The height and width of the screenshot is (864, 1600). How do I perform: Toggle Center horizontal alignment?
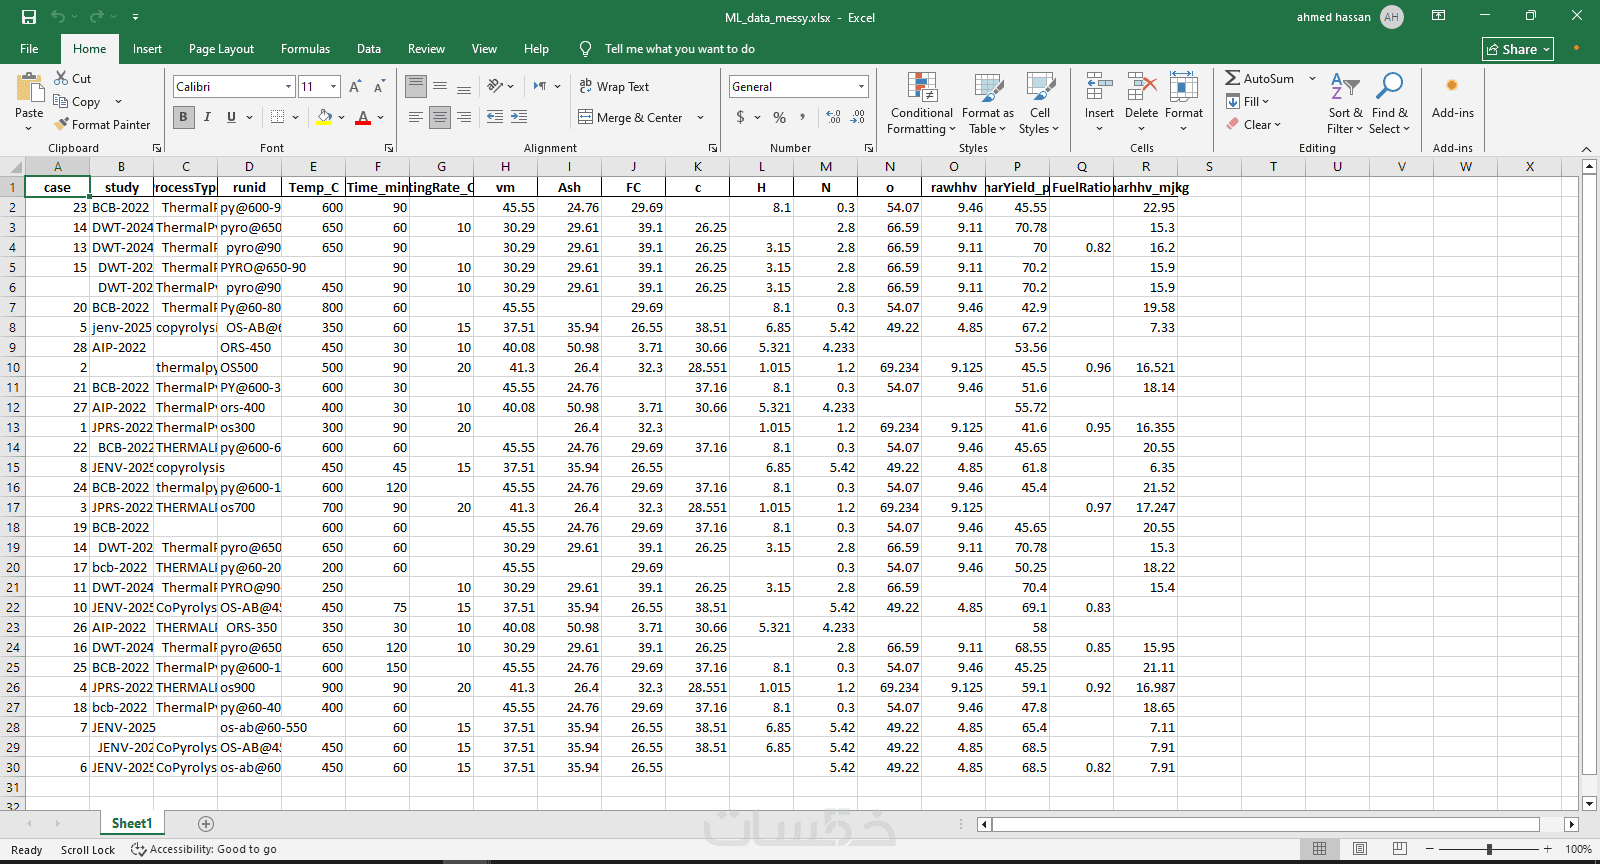click(440, 117)
